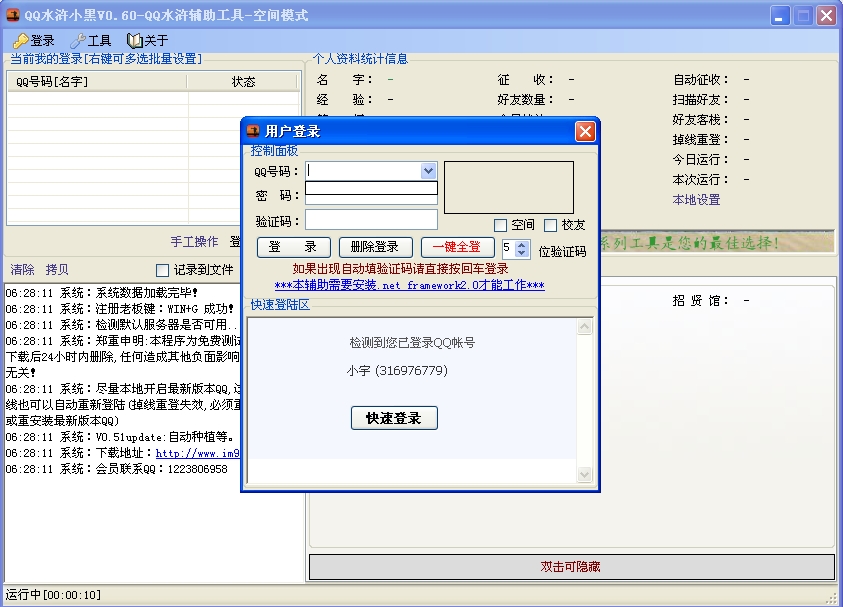The height and width of the screenshot is (607, 843).
Task: Click the main window title bar app icon
Action: 13,15
